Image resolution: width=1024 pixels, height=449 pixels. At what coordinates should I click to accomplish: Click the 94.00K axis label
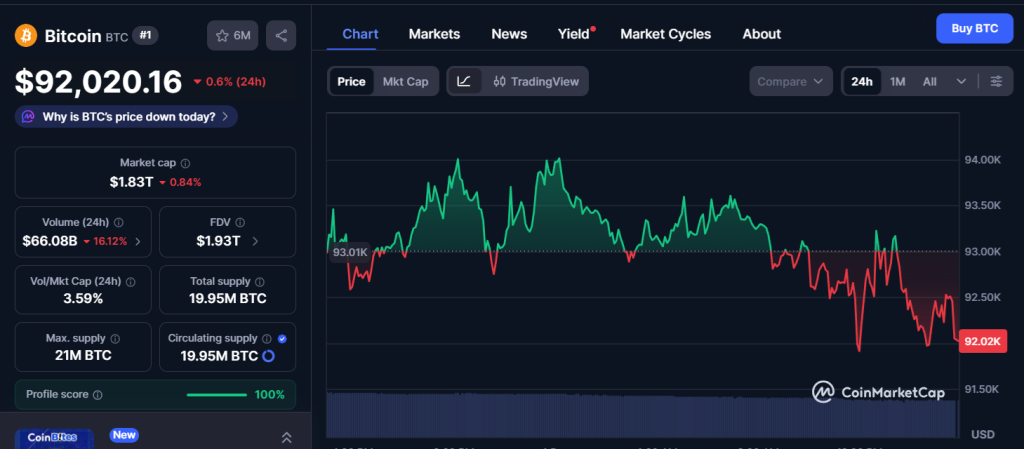pos(982,160)
